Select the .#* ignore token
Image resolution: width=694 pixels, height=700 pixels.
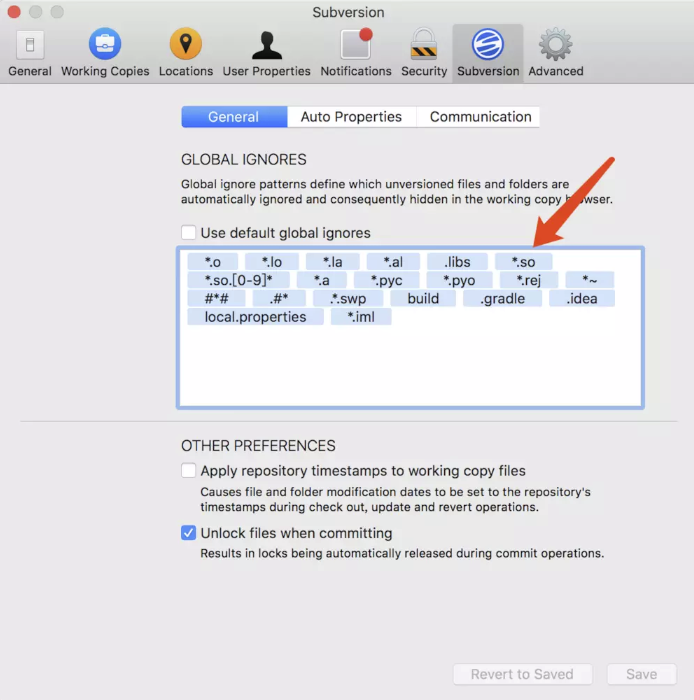click(x=279, y=298)
